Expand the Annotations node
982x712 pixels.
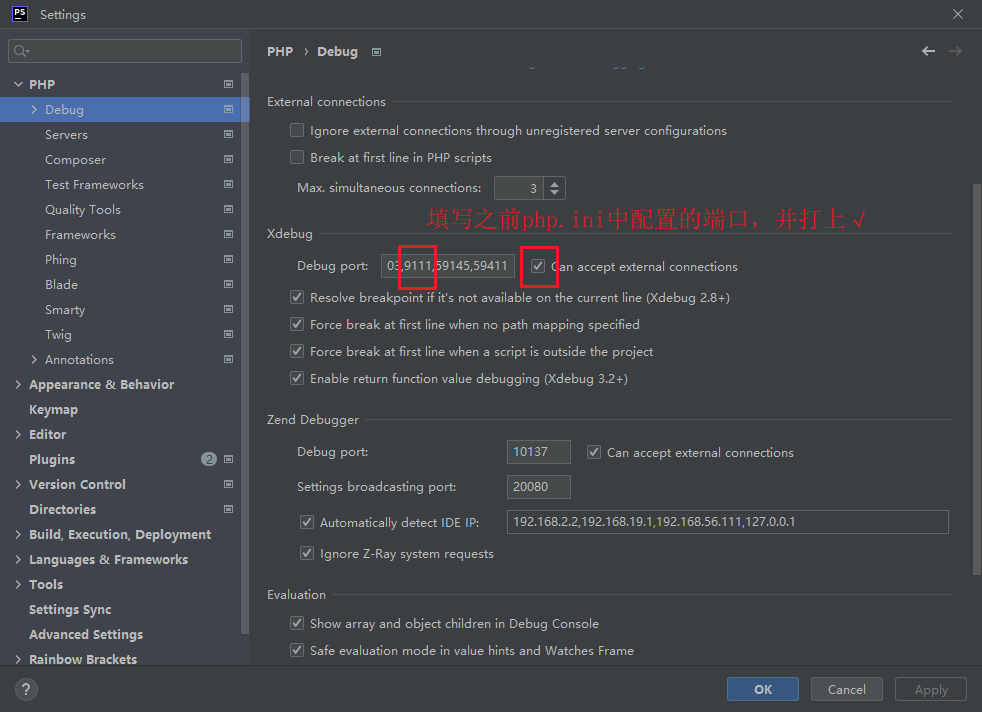pyautogui.click(x=34, y=359)
